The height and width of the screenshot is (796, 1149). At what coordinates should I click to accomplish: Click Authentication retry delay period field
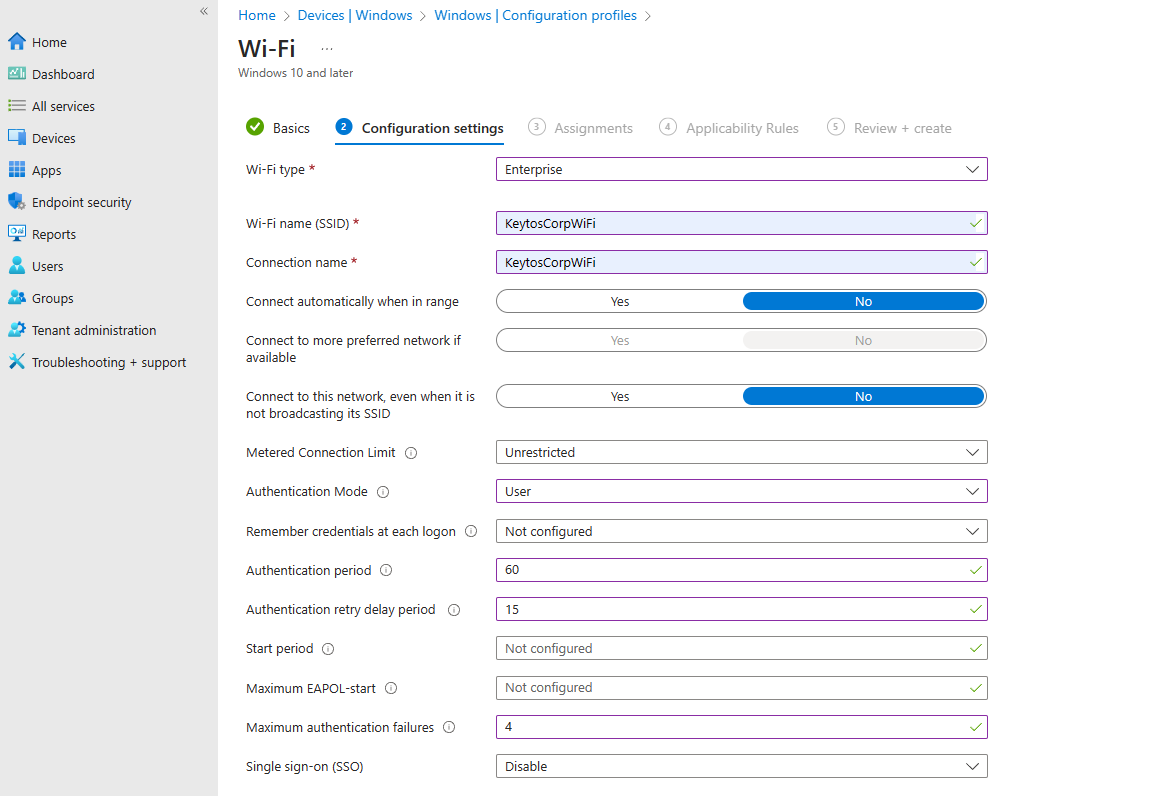pos(742,609)
